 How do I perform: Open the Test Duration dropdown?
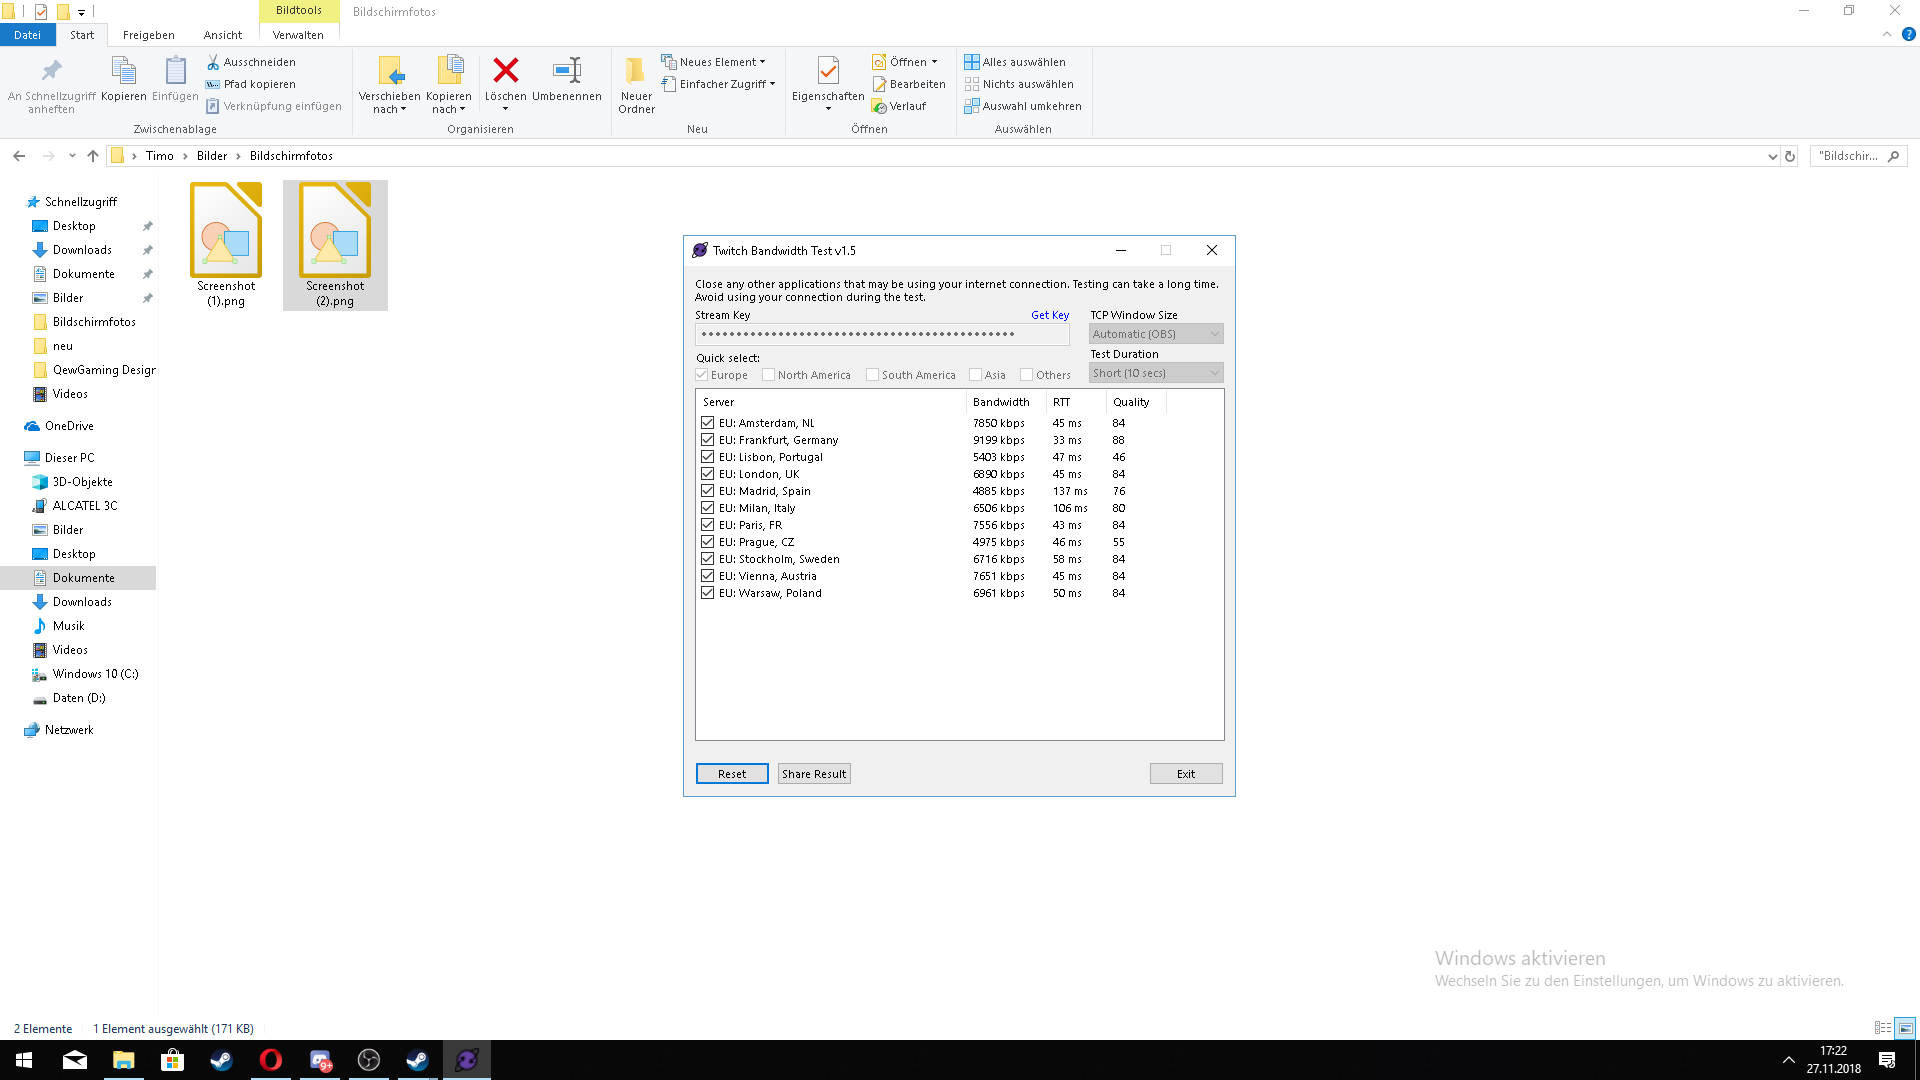[1156, 373]
